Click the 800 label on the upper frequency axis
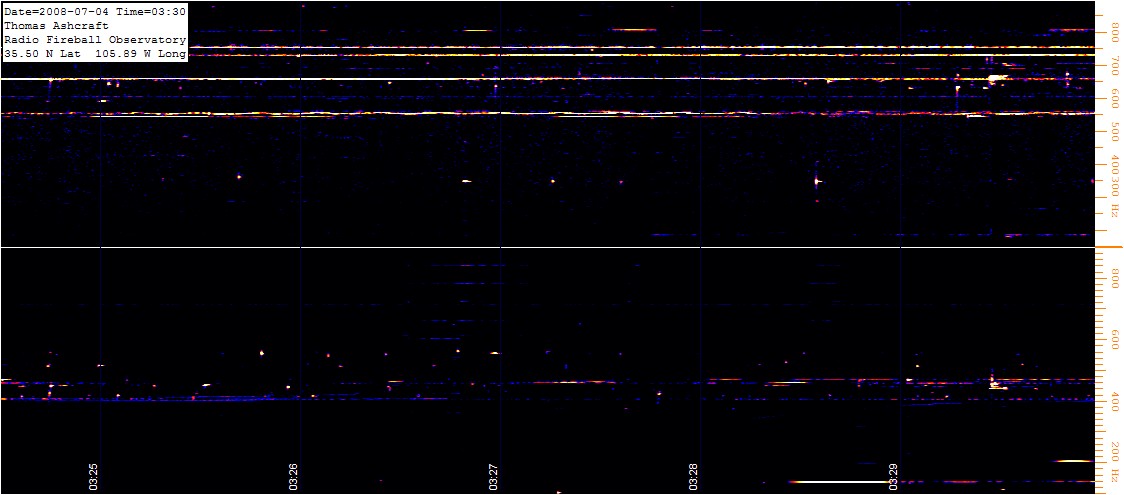The height and width of the screenshot is (495, 1124). coord(1115,34)
